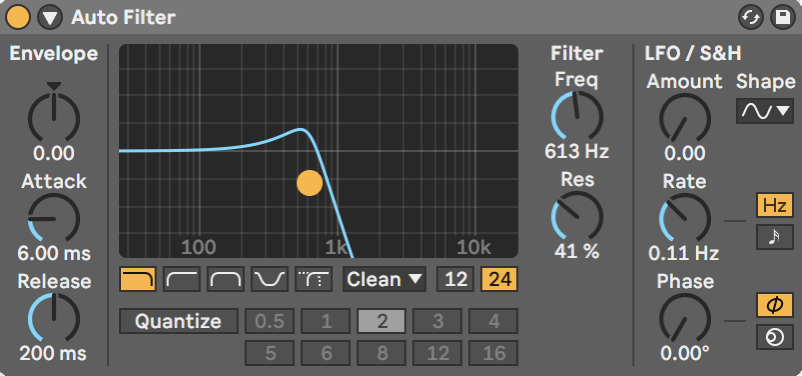The width and height of the screenshot is (802, 376).
Task: Collapse the device with title triangle
Action: tap(50, 18)
